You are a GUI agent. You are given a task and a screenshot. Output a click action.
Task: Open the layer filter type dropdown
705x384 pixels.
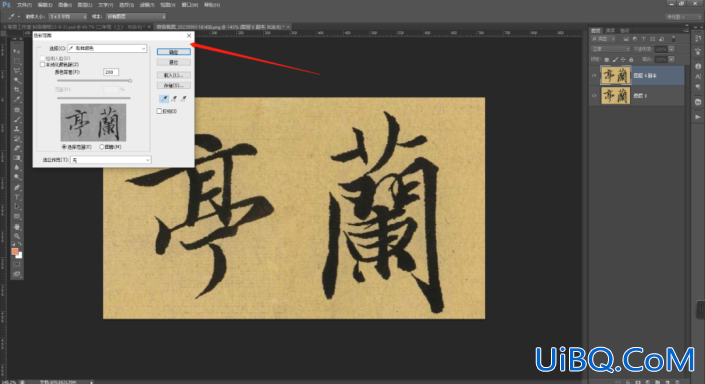tap(603, 39)
